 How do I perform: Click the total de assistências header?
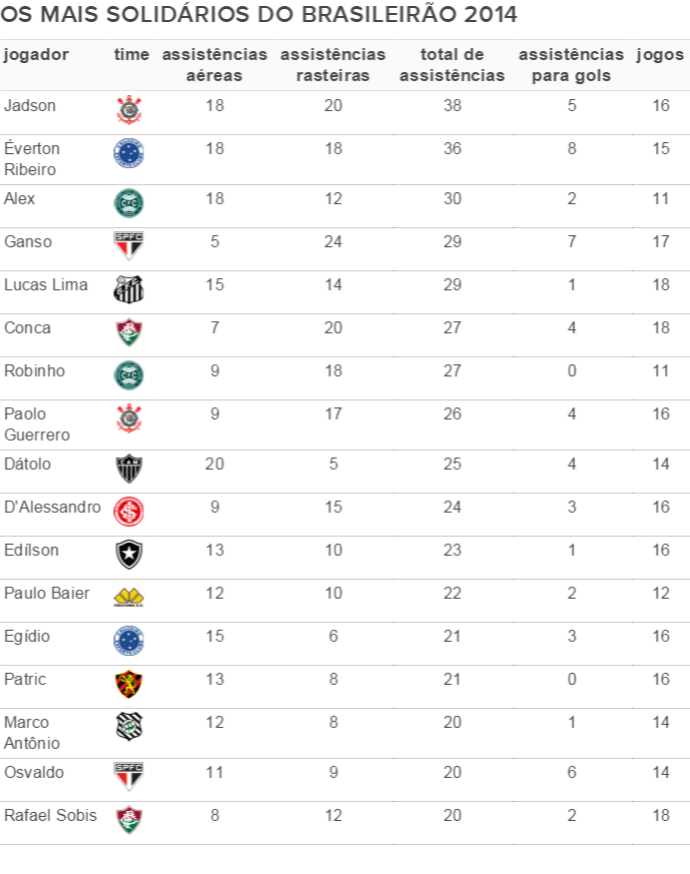[x=452, y=65]
